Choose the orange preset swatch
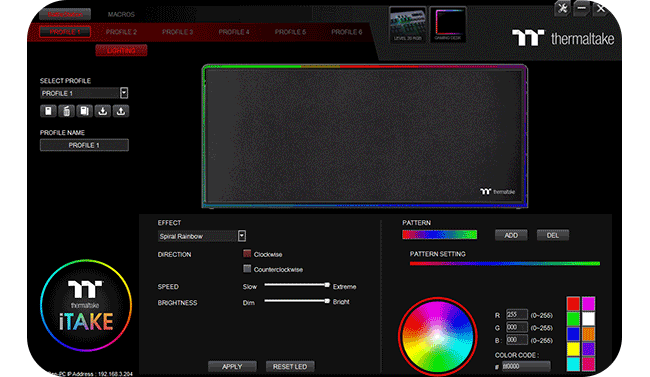 click(x=588, y=334)
